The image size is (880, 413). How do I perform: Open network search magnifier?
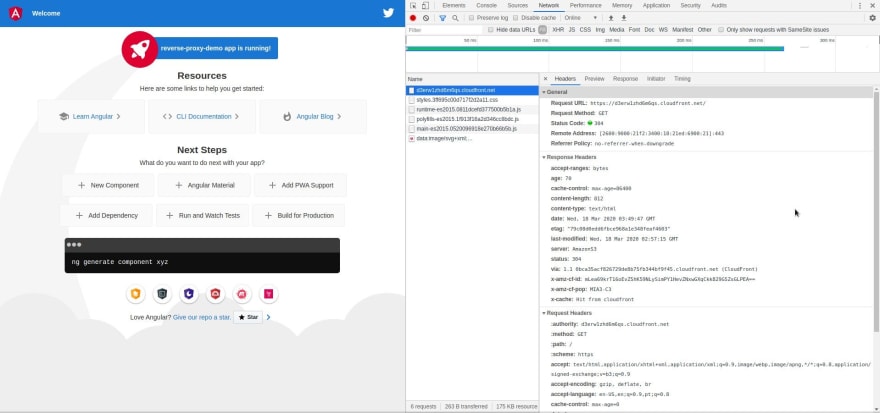tap(455, 18)
